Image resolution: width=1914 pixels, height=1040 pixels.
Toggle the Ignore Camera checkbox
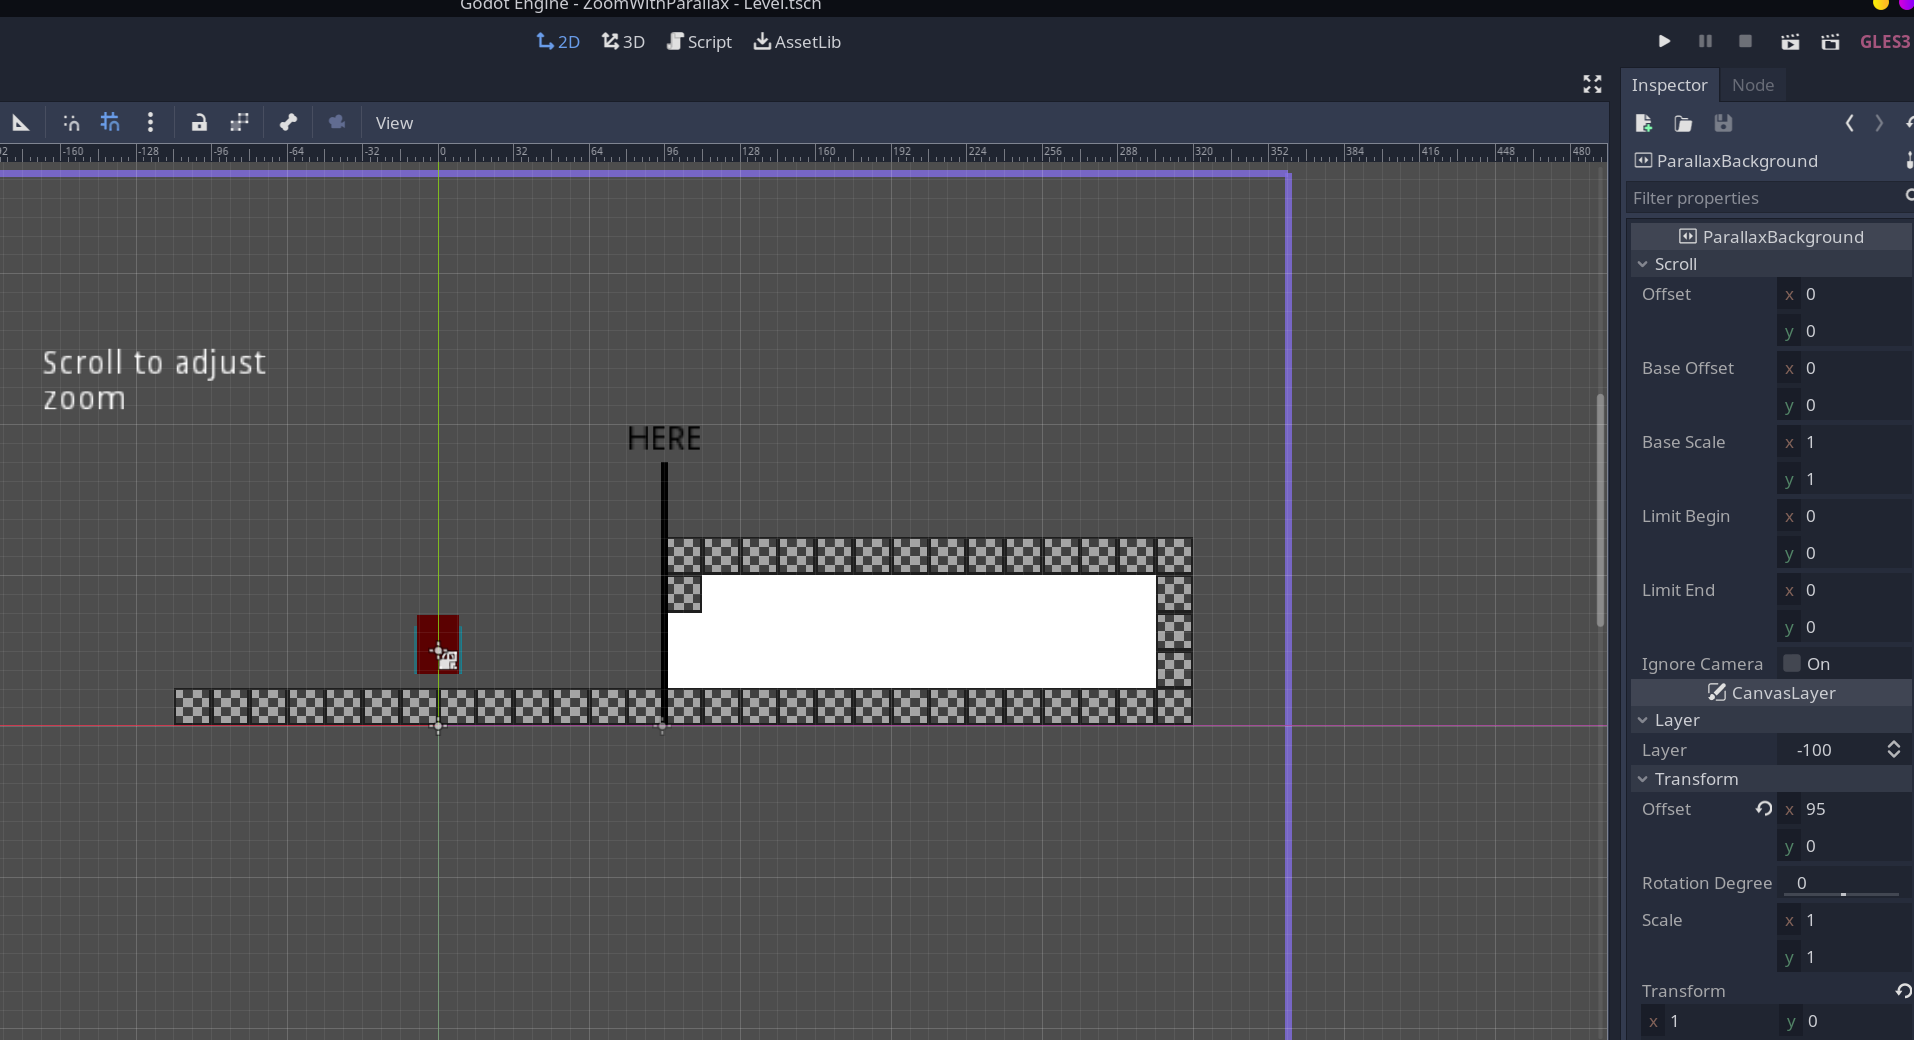pyautogui.click(x=1793, y=664)
